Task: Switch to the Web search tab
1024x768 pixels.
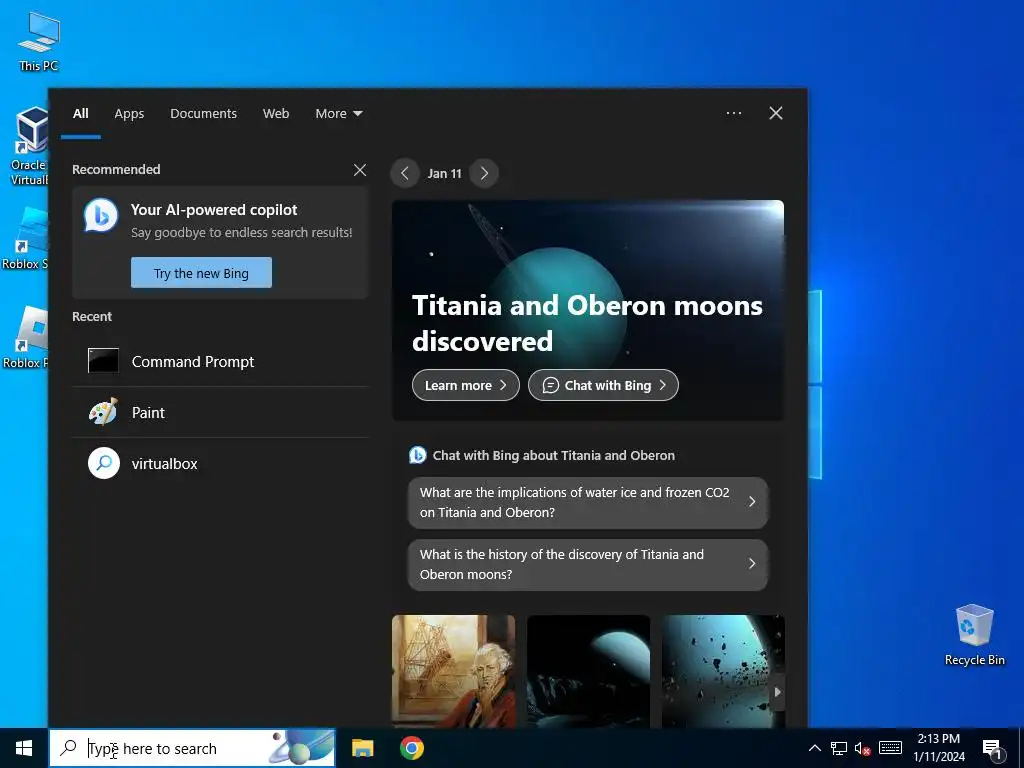Action: point(276,114)
